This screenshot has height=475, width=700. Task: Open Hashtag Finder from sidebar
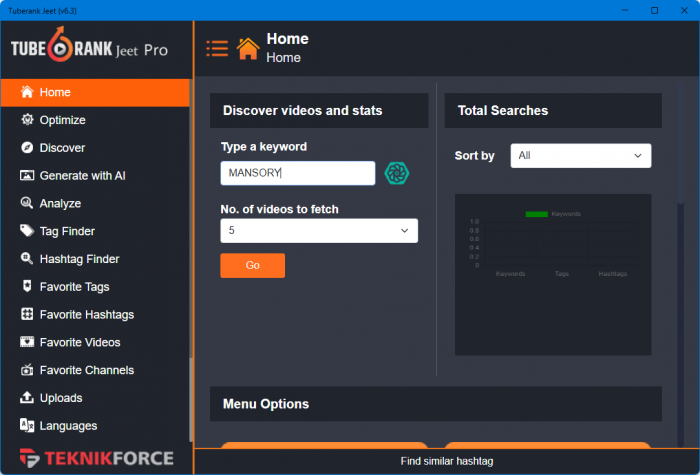79,259
